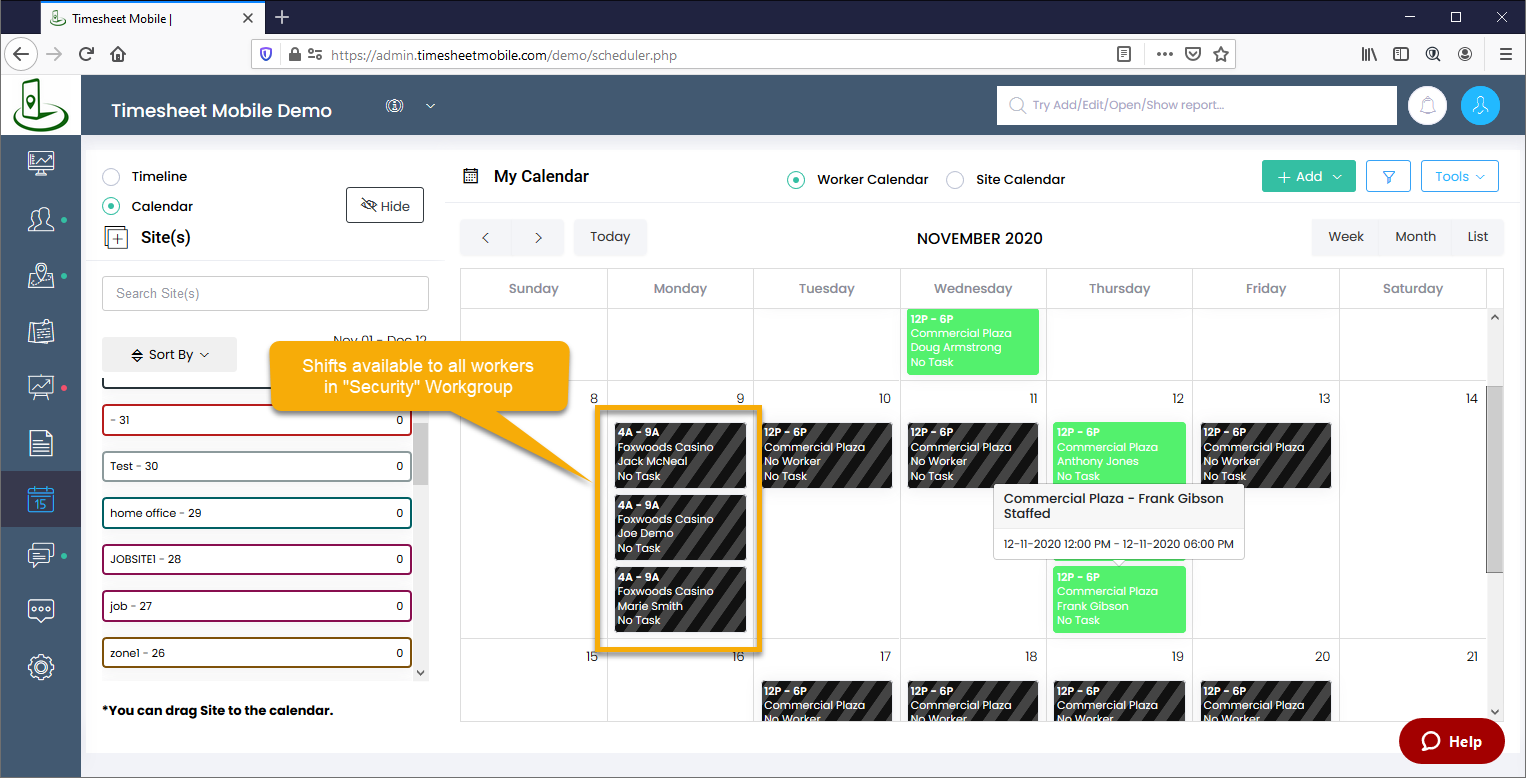Open the workers sidebar icon
1526x778 pixels.
(41, 219)
